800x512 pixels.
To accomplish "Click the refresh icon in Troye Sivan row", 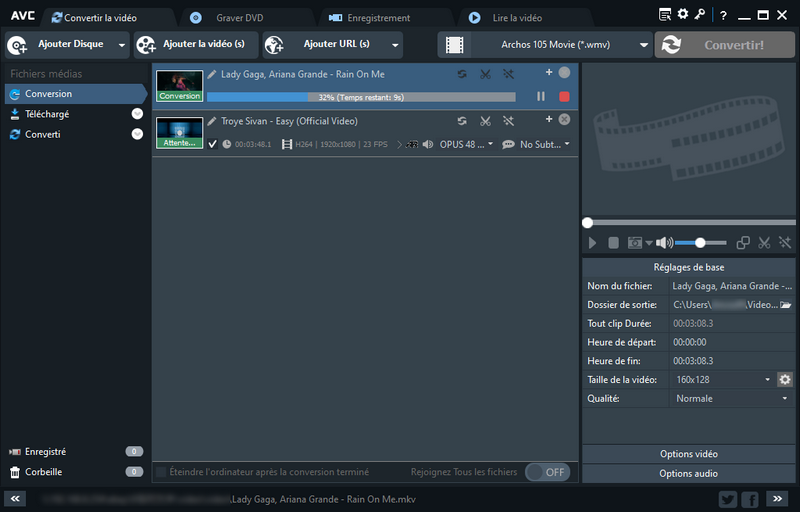I will [x=462, y=121].
